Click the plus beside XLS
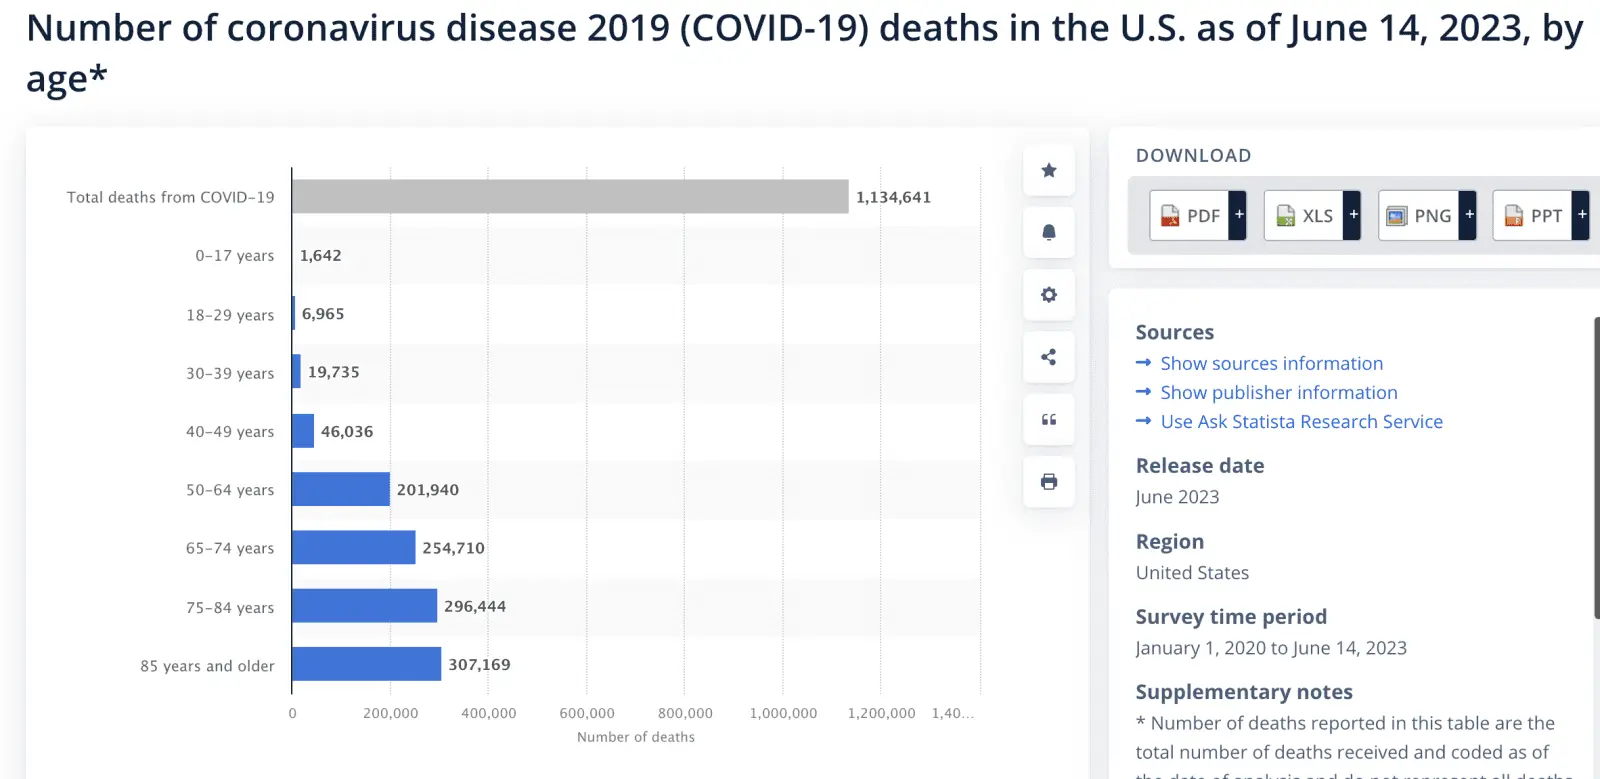 (x=1353, y=215)
